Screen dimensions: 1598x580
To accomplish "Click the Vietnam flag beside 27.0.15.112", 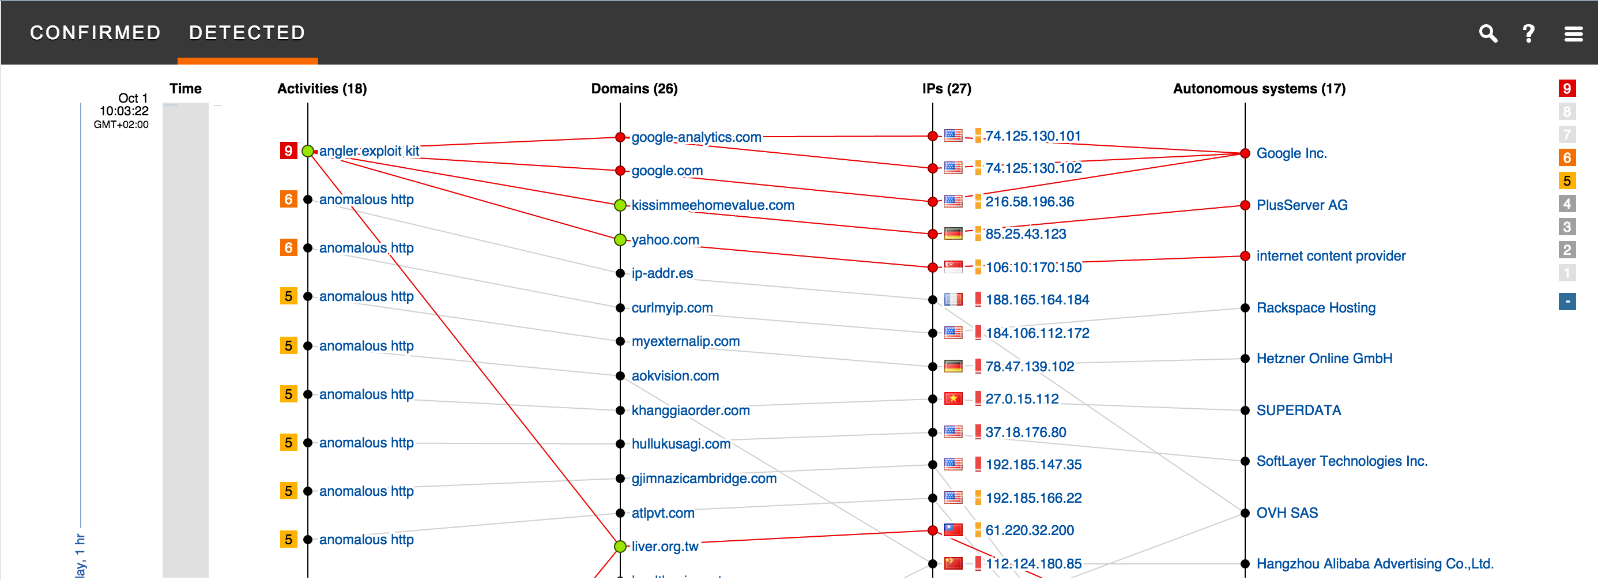I will coord(953,399).
